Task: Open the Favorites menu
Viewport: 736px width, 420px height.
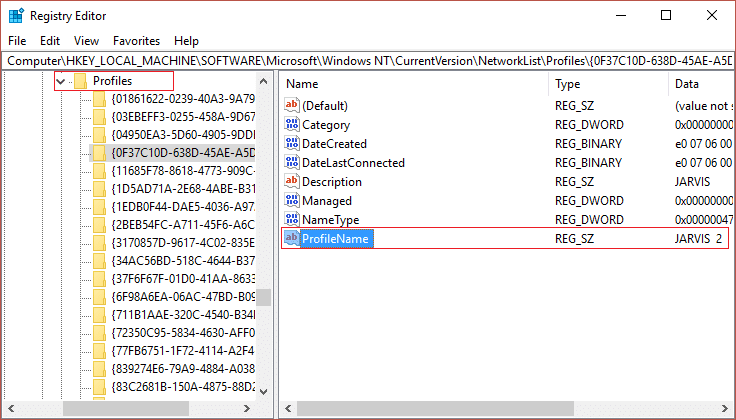Action: click(x=136, y=41)
